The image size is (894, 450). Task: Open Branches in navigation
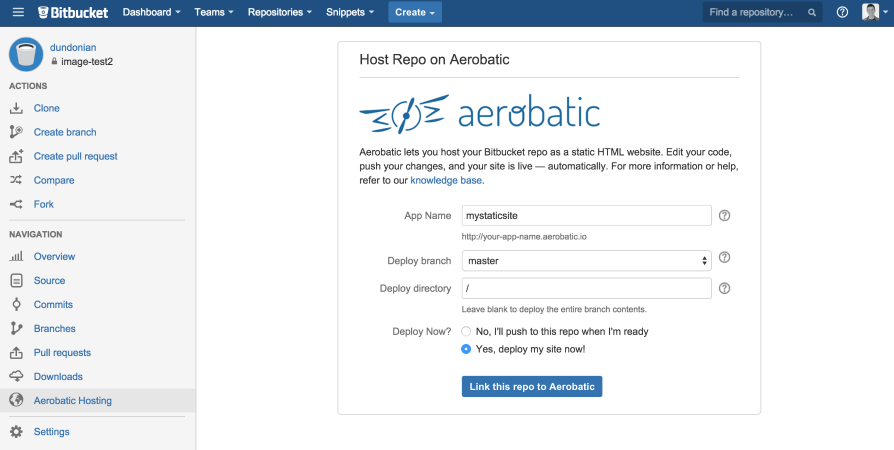click(x=54, y=328)
